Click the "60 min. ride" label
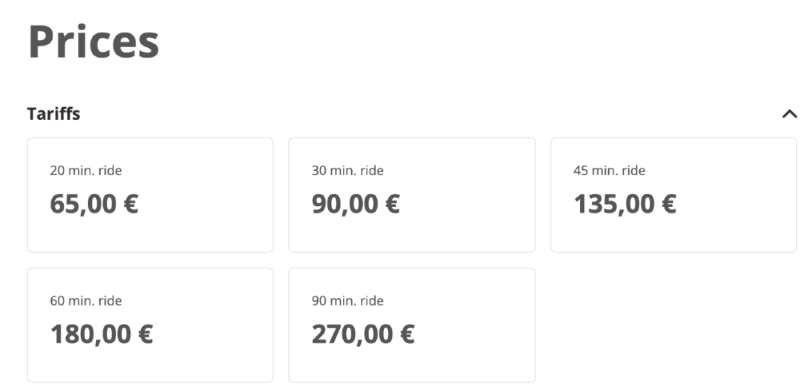 pyautogui.click(x=86, y=301)
